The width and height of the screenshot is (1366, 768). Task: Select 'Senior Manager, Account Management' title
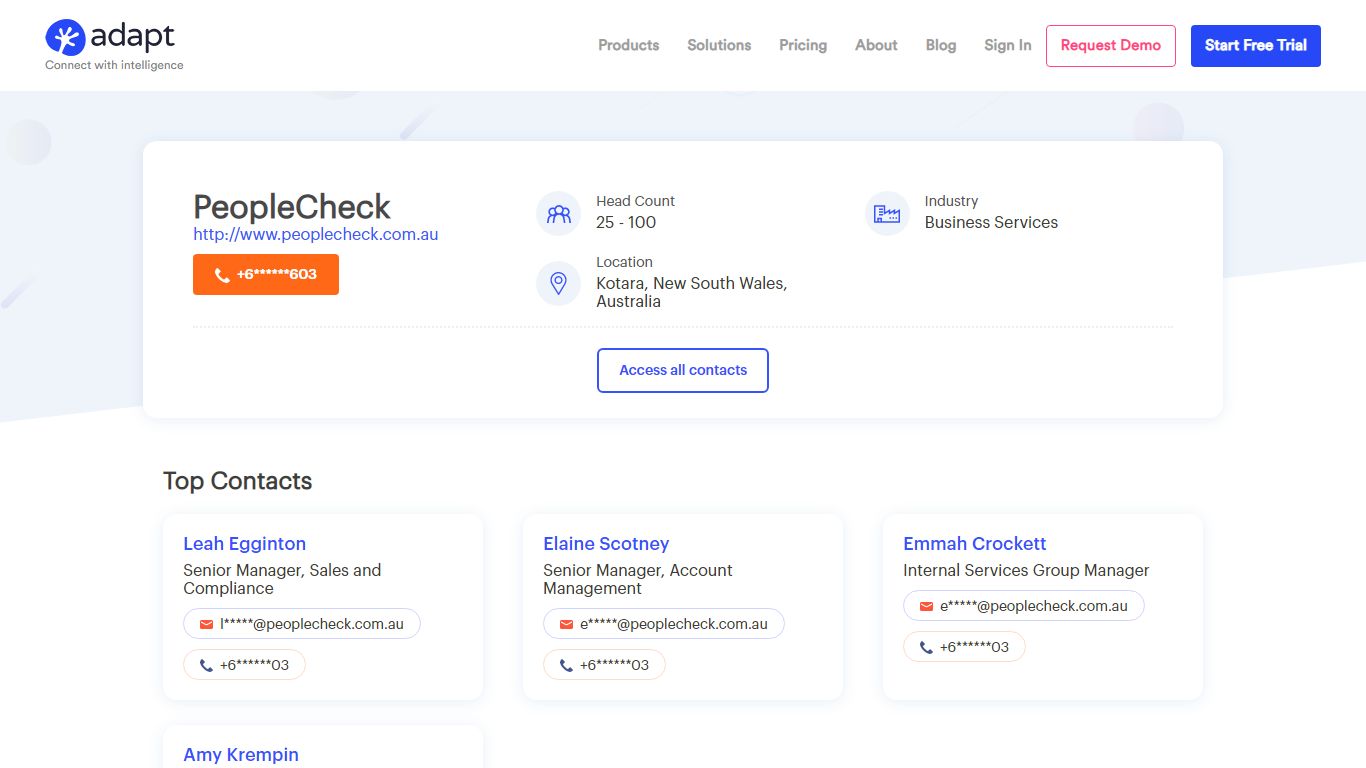(638, 579)
